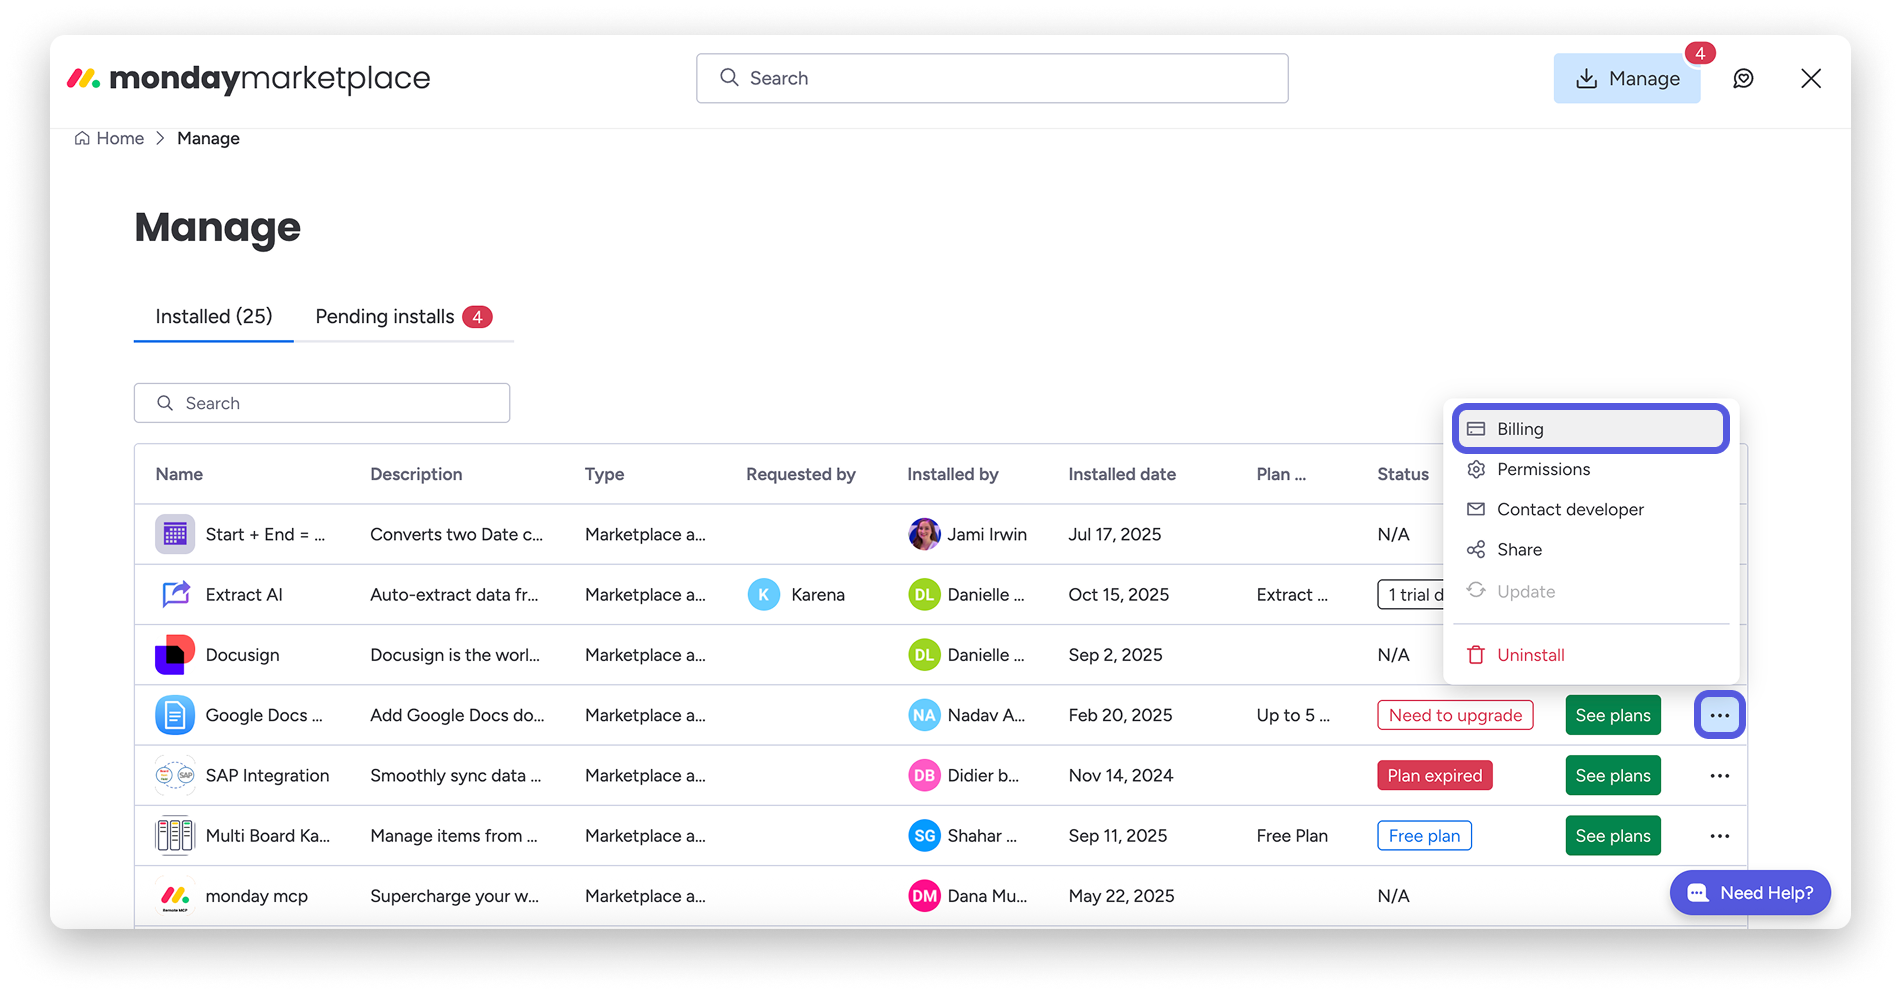Click the Extract AI app name

(x=244, y=594)
